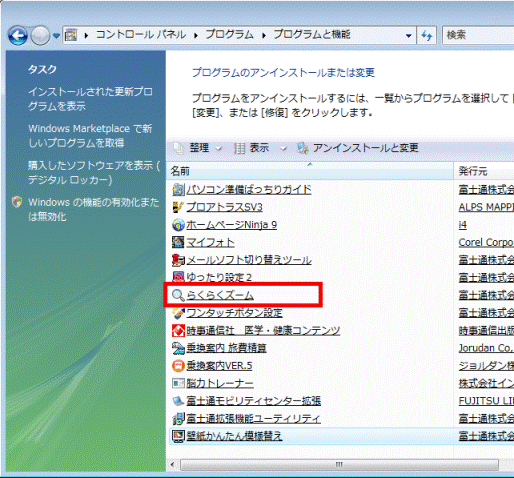The height and width of the screenshot is (478, 514).
Task: Click the ゆったり設定 2 program icon
Action: tap(178, 277)
